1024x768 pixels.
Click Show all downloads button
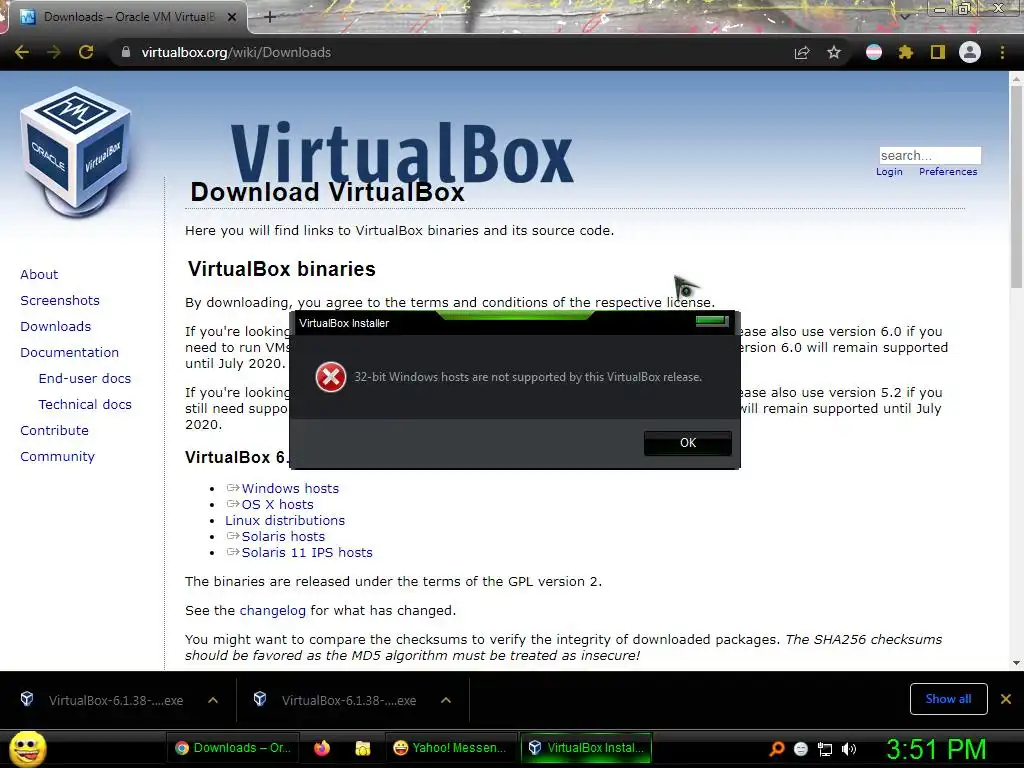[x=948, y=699]
